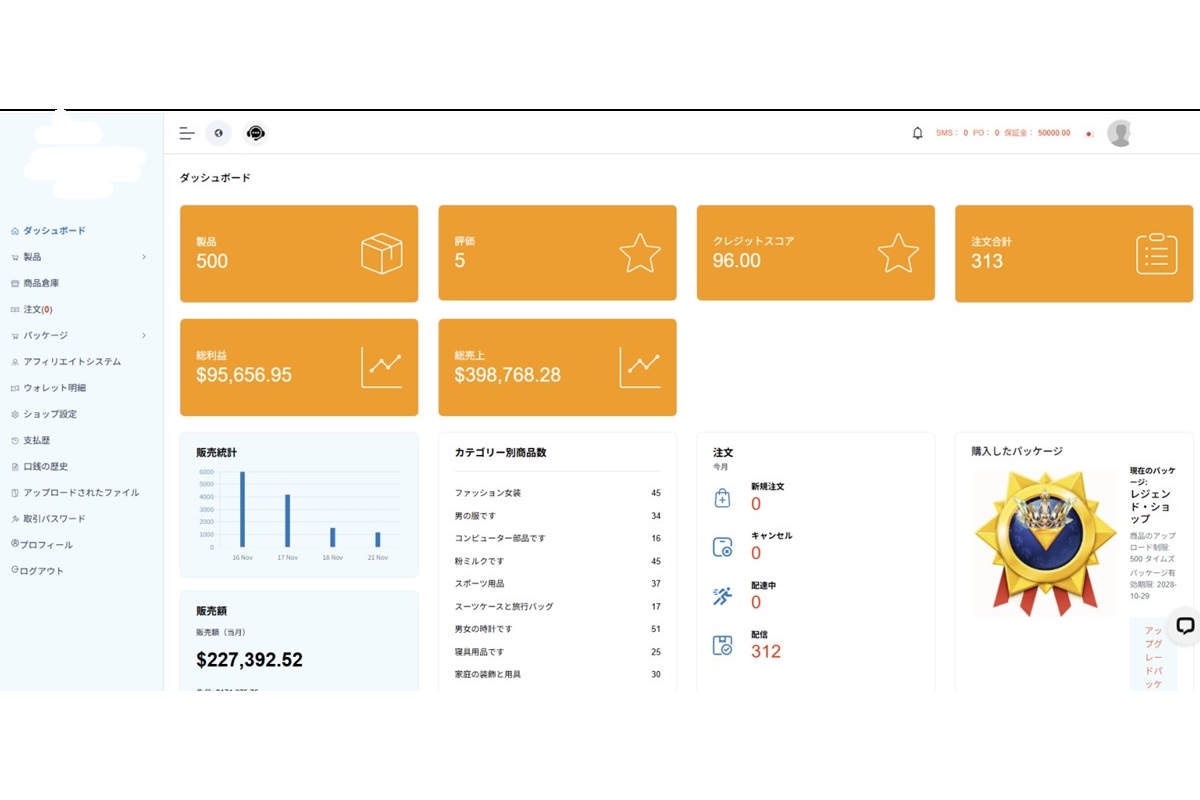1200x800 pixels.
Task: Click the chart icon on 総売上 card
Action: [640, 367]
